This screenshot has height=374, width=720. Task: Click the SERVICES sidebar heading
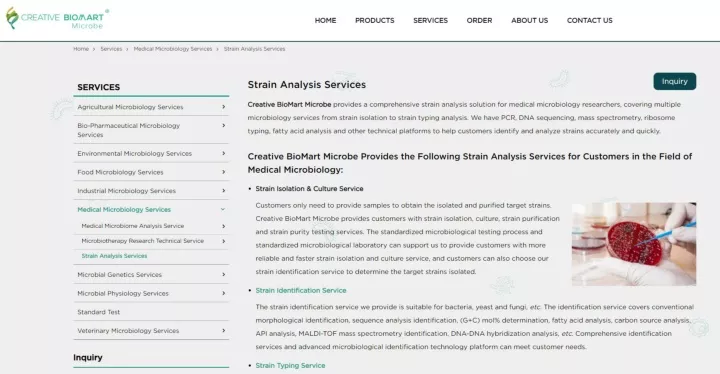(99, 87)
